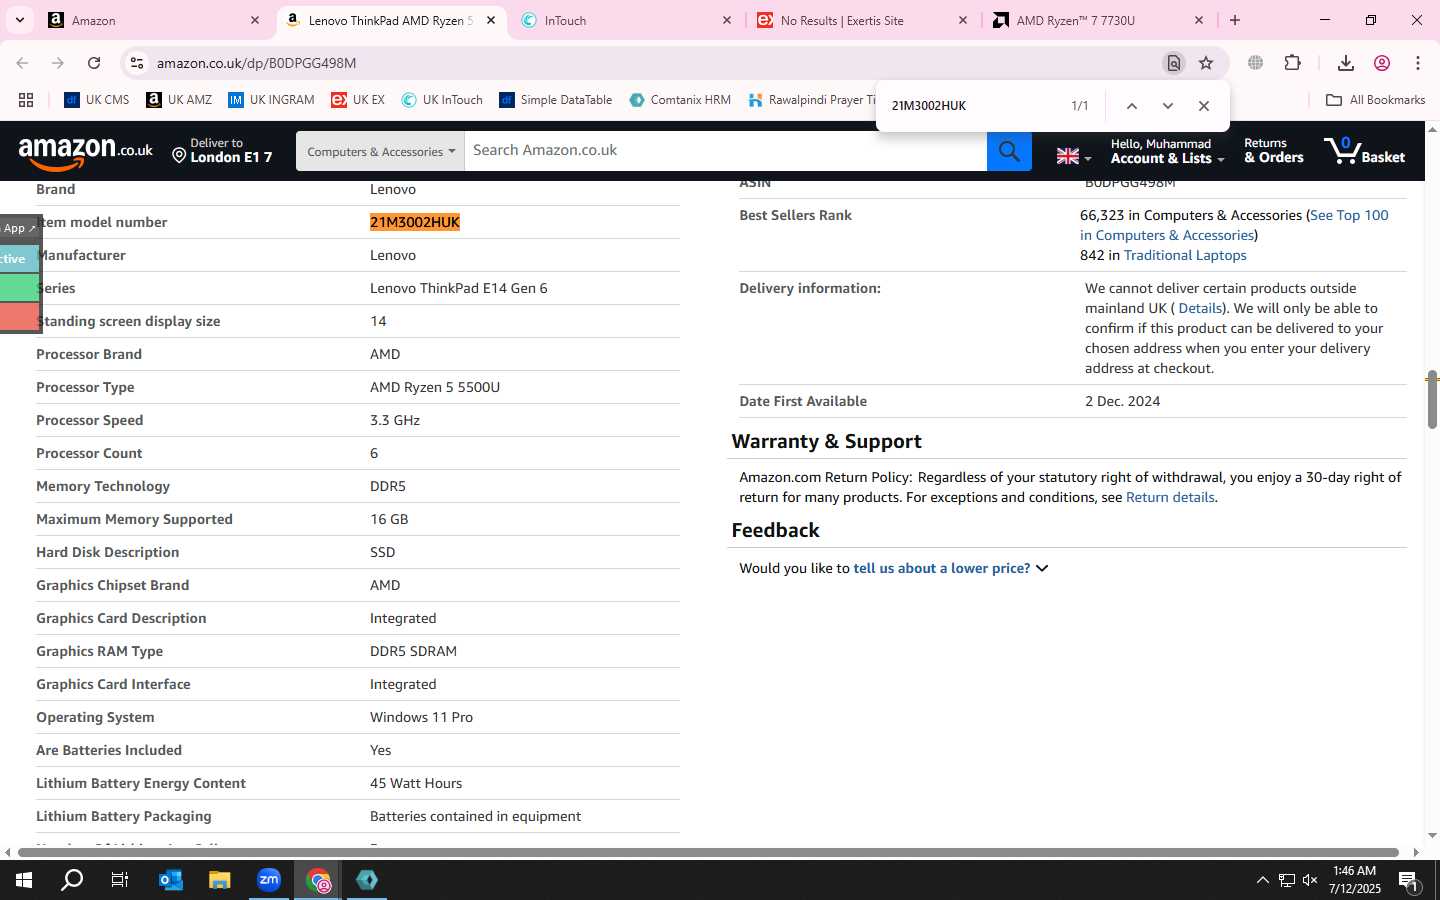The width and height of the screenshot is (1440, 900).
Task: Reload the page with refresh icon
Action: (94, 63)
